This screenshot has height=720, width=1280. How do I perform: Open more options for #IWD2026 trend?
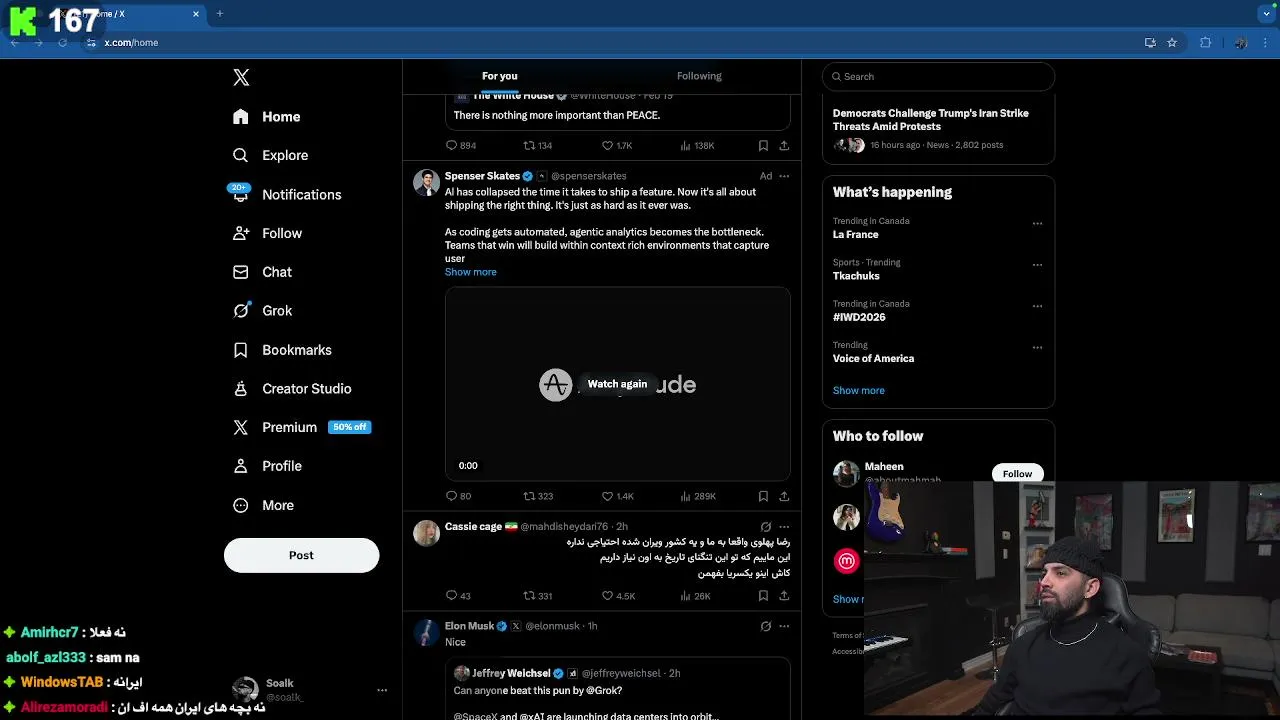1037,306
